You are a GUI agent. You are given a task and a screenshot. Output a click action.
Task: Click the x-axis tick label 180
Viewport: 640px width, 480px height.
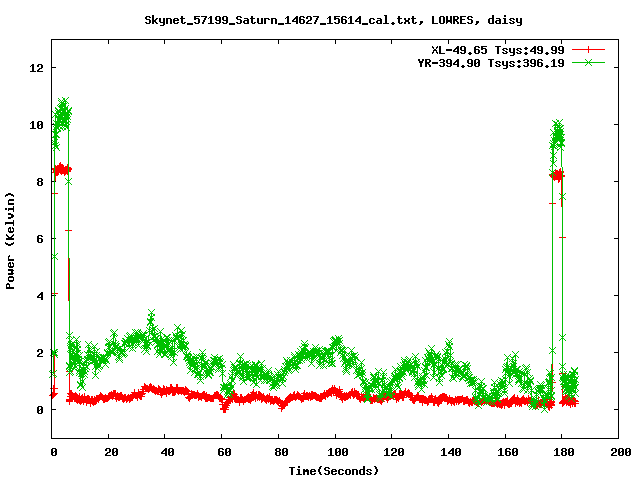[564, 452]
